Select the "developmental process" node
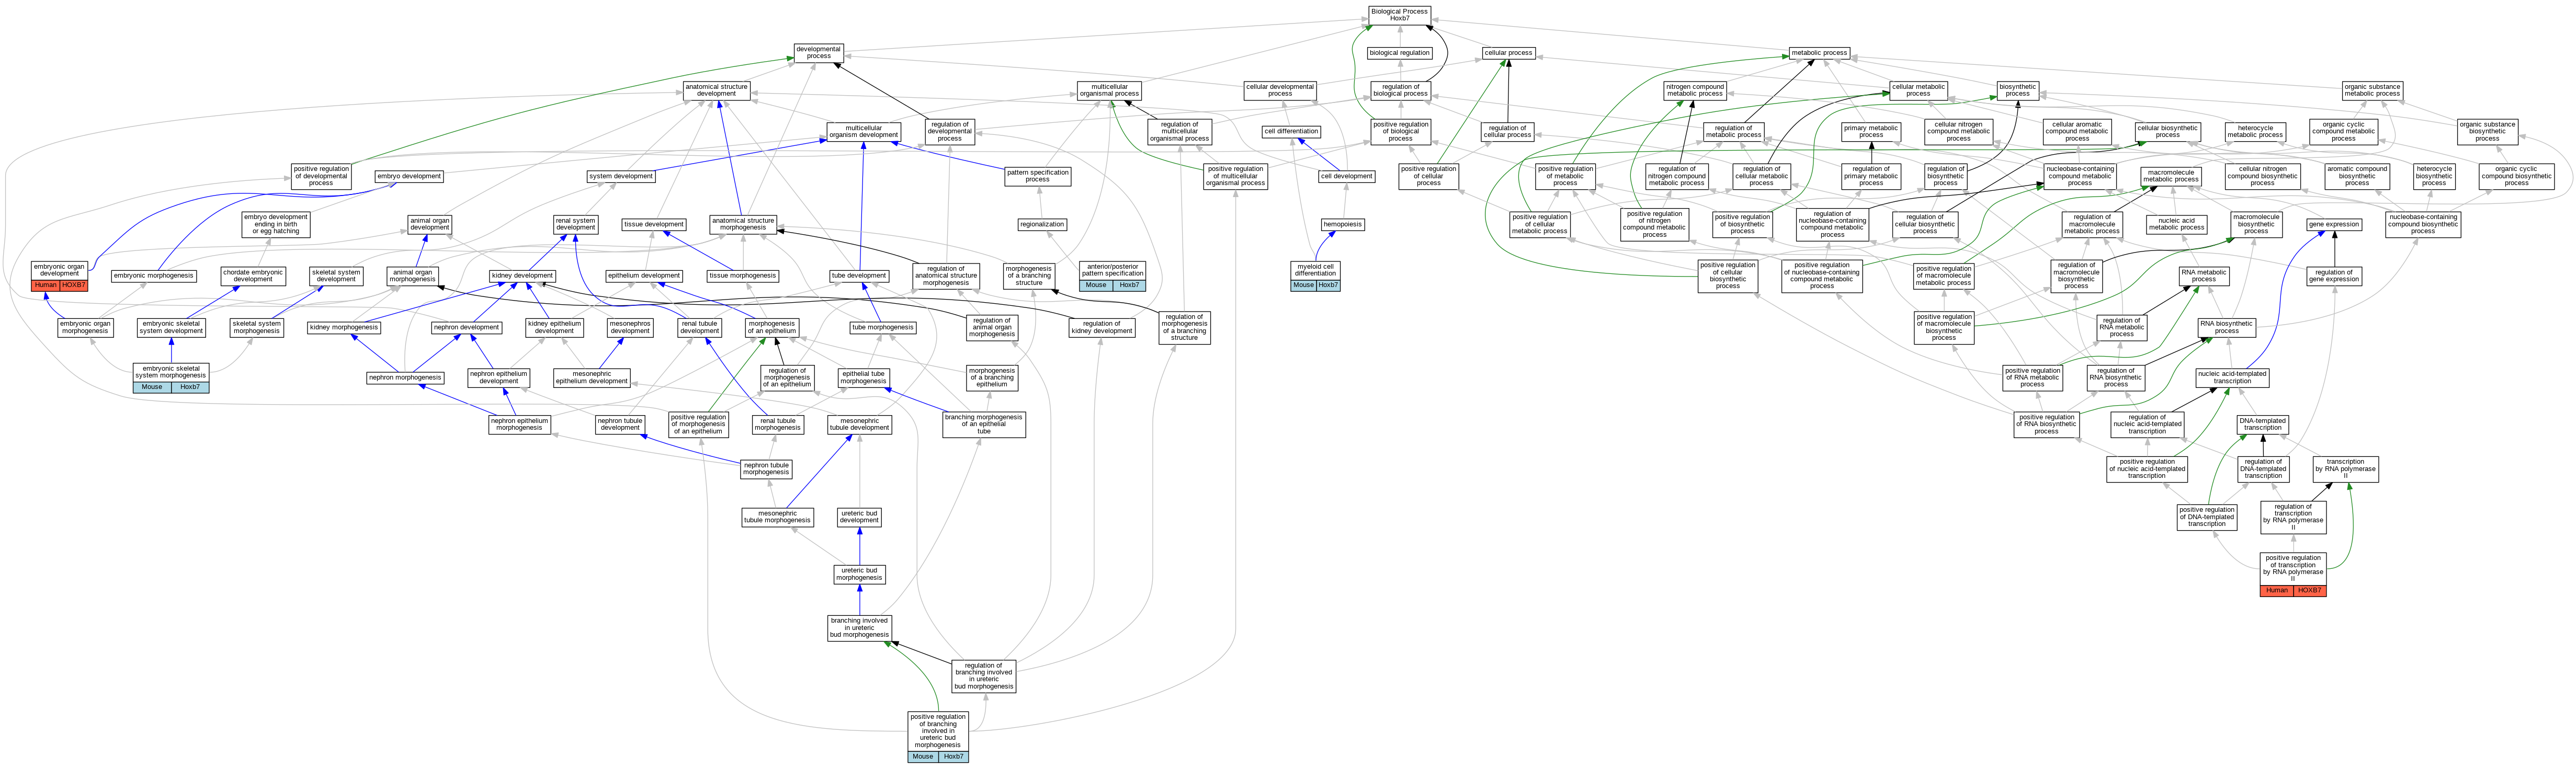 tap(818, 53)
